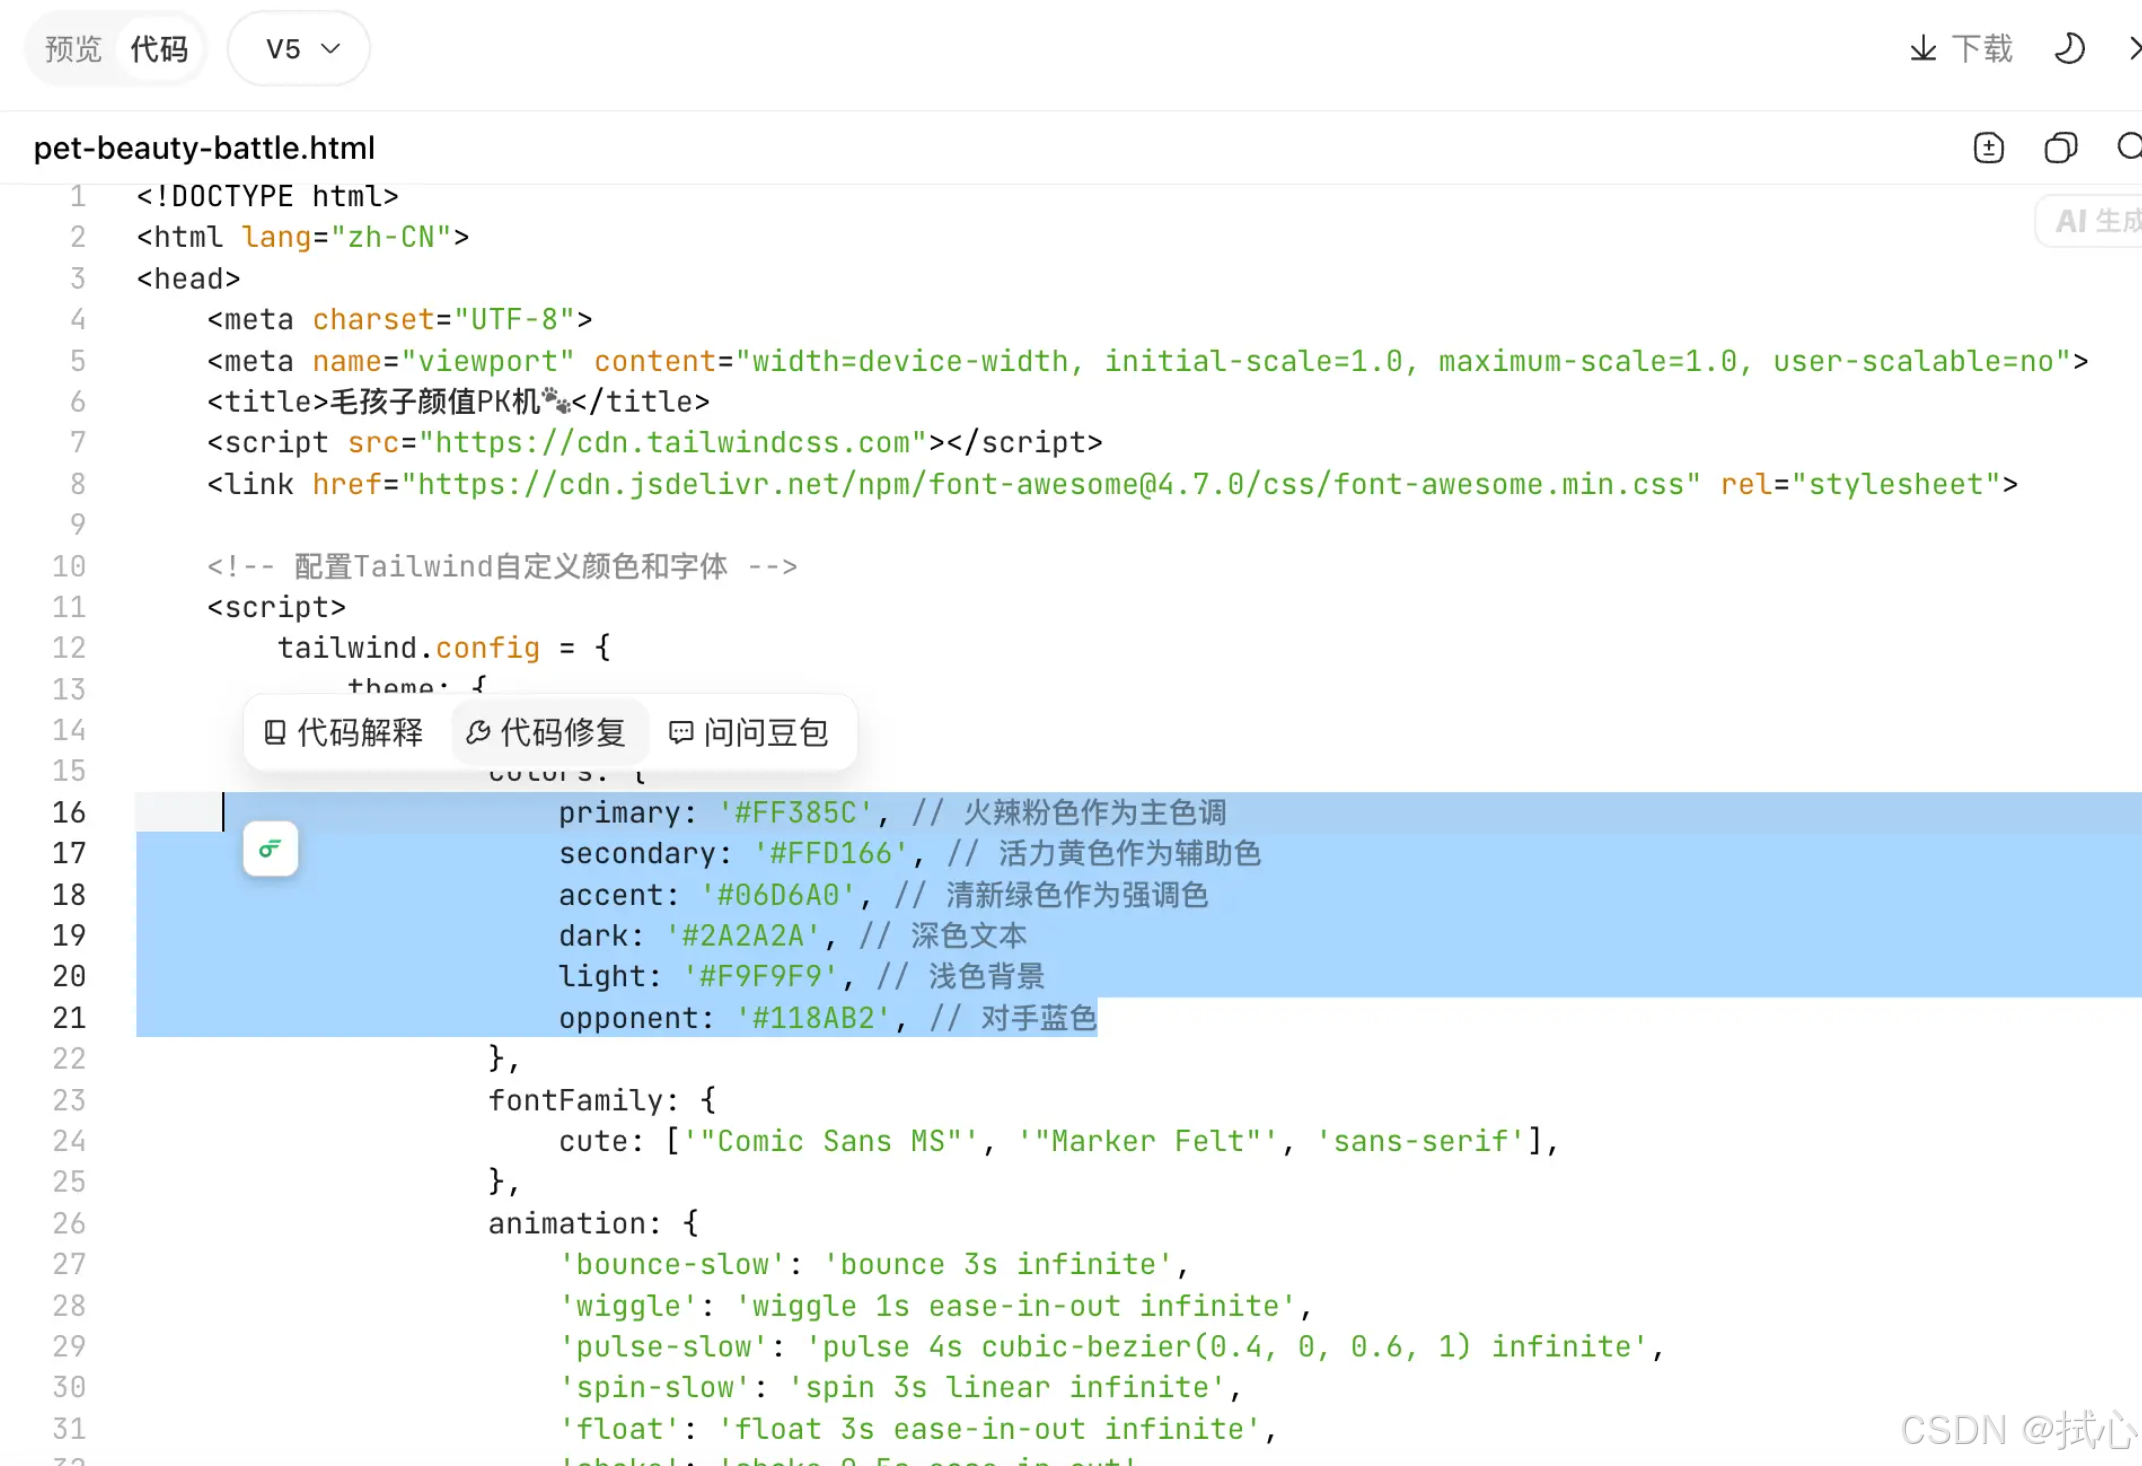Toggle dark mode moon icon
The height and width of the screenshot is (1466, 2142).
point(2069,48)
